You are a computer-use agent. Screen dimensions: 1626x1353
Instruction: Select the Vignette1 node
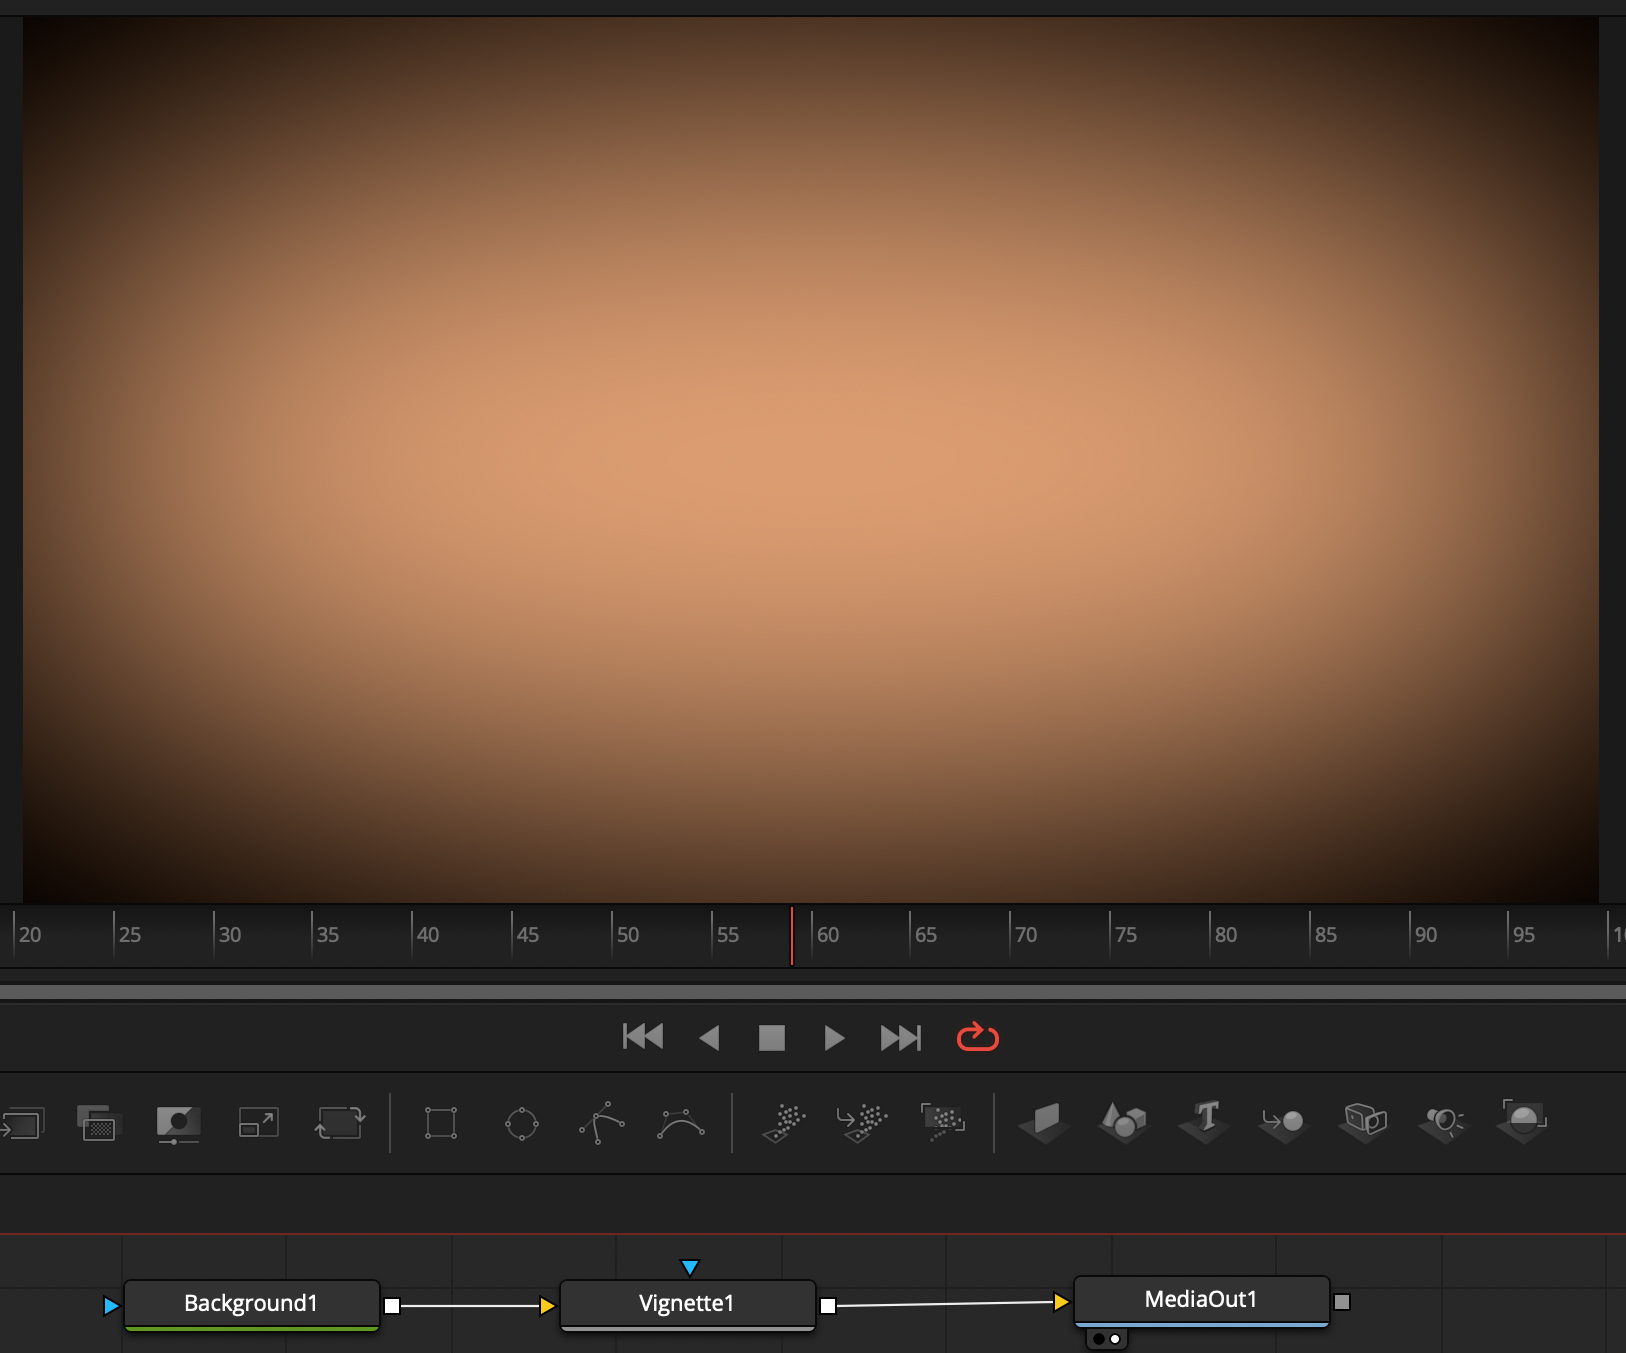point(687,1304)
